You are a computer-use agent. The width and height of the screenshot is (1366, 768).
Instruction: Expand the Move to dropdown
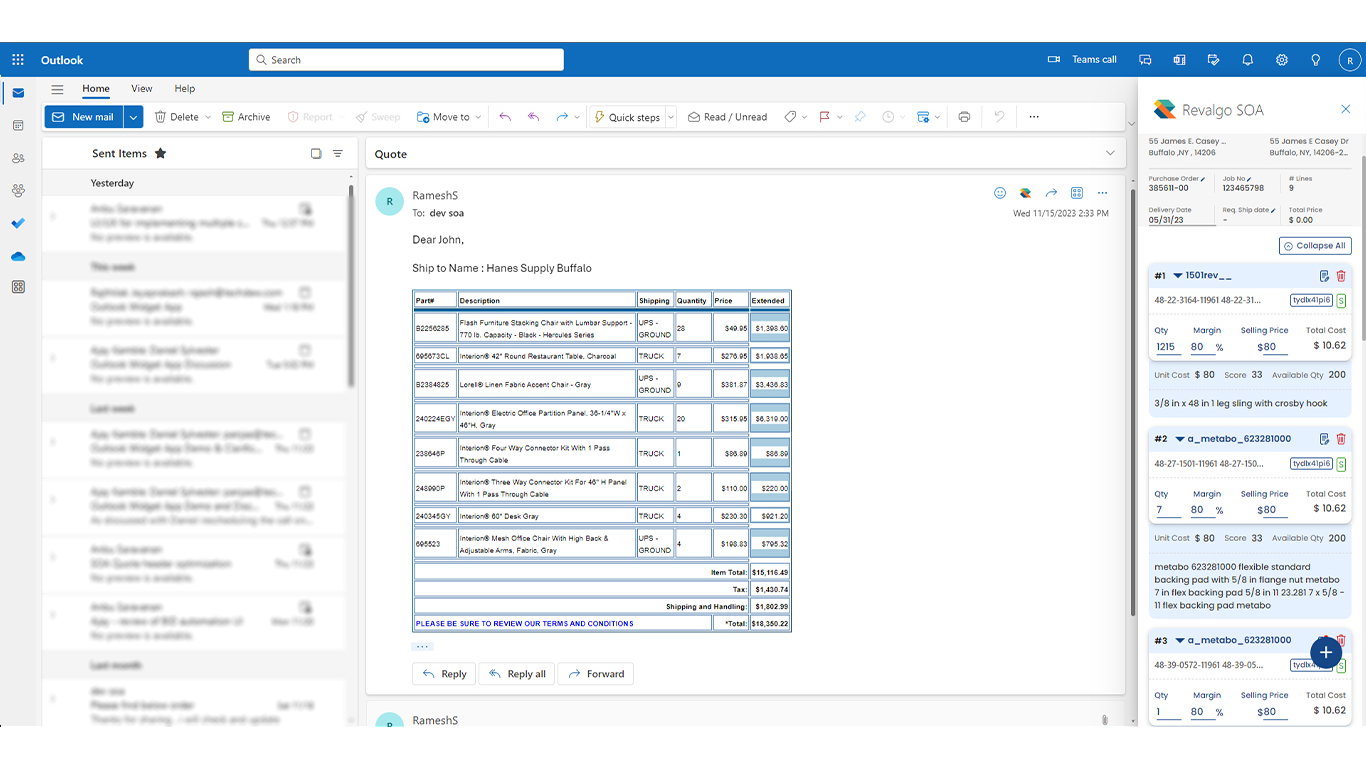[x=478, y=117]
